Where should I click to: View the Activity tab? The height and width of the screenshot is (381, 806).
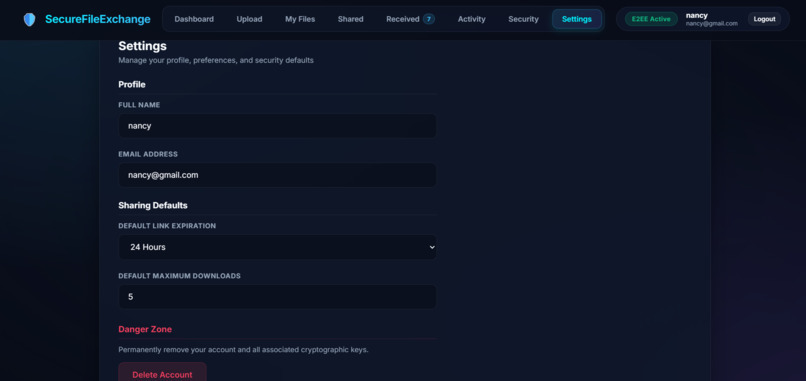471,19
